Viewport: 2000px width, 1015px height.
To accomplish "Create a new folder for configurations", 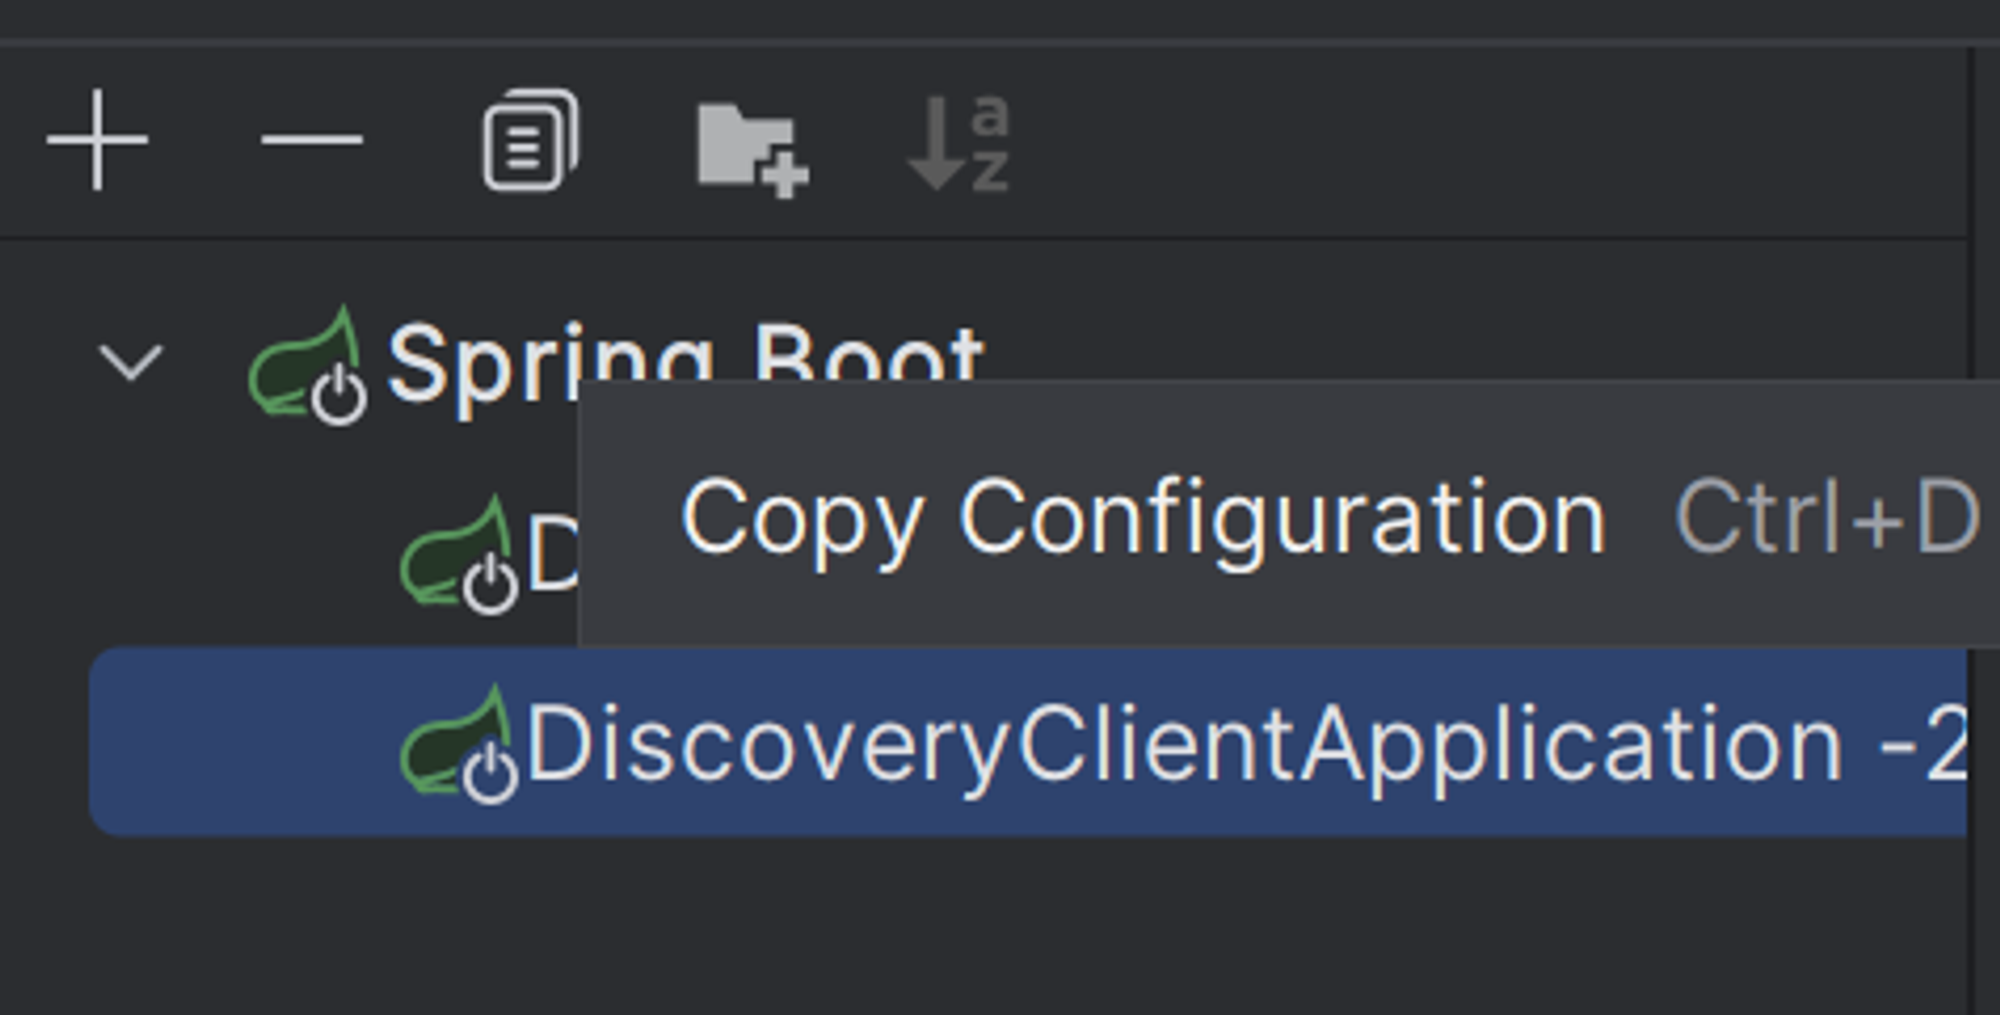I will pos(752,148).
